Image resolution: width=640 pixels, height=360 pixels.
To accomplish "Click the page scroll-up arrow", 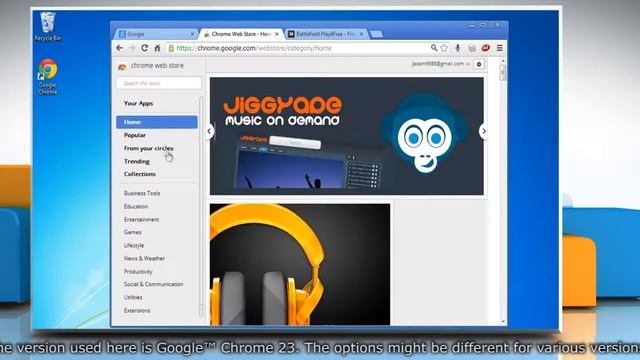I will coord(503,61).
